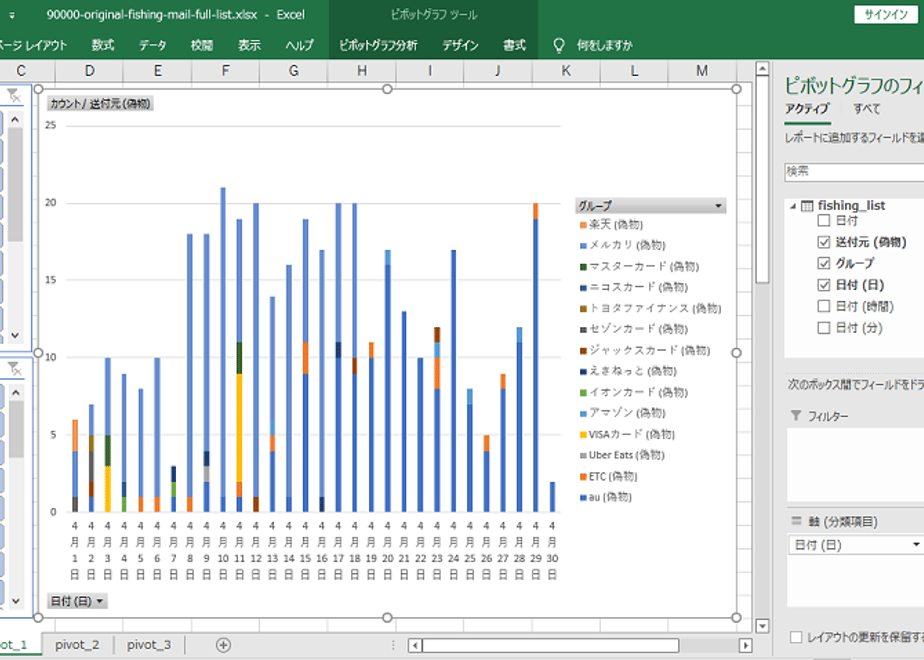
Task: Click the フィルター funnel icon in field area
Action: click(x=796, y=416)
